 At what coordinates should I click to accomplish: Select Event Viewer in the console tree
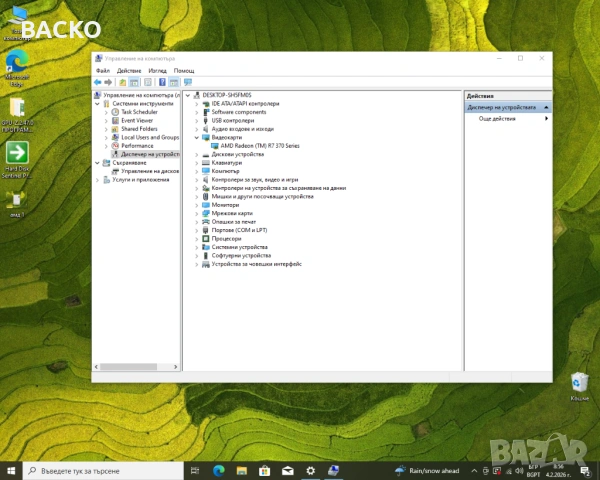136,120
